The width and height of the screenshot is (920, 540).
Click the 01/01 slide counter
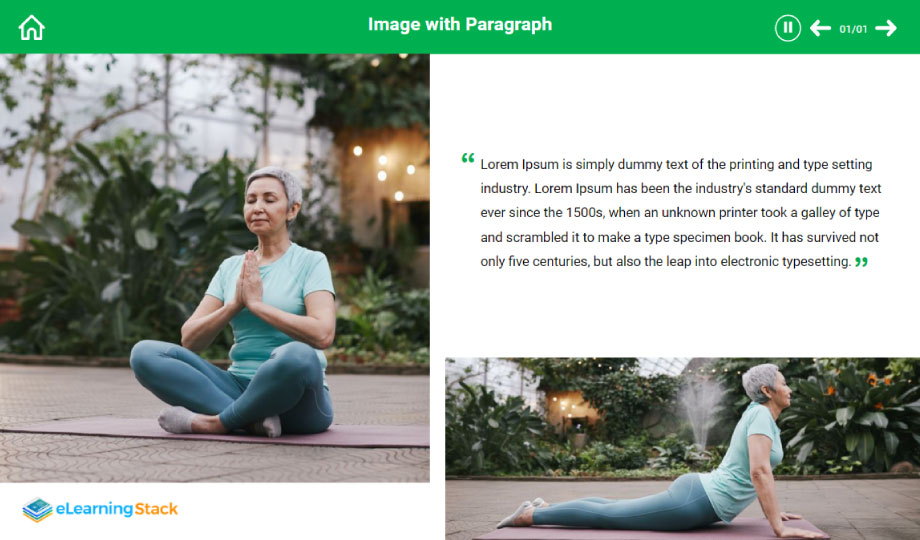coord(853,29)
